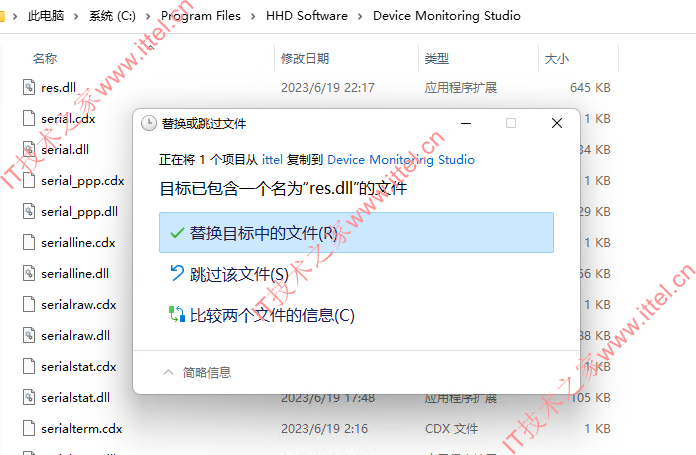
Task: Expand chevron after Program Files breadcrumb
Action: 253,16
